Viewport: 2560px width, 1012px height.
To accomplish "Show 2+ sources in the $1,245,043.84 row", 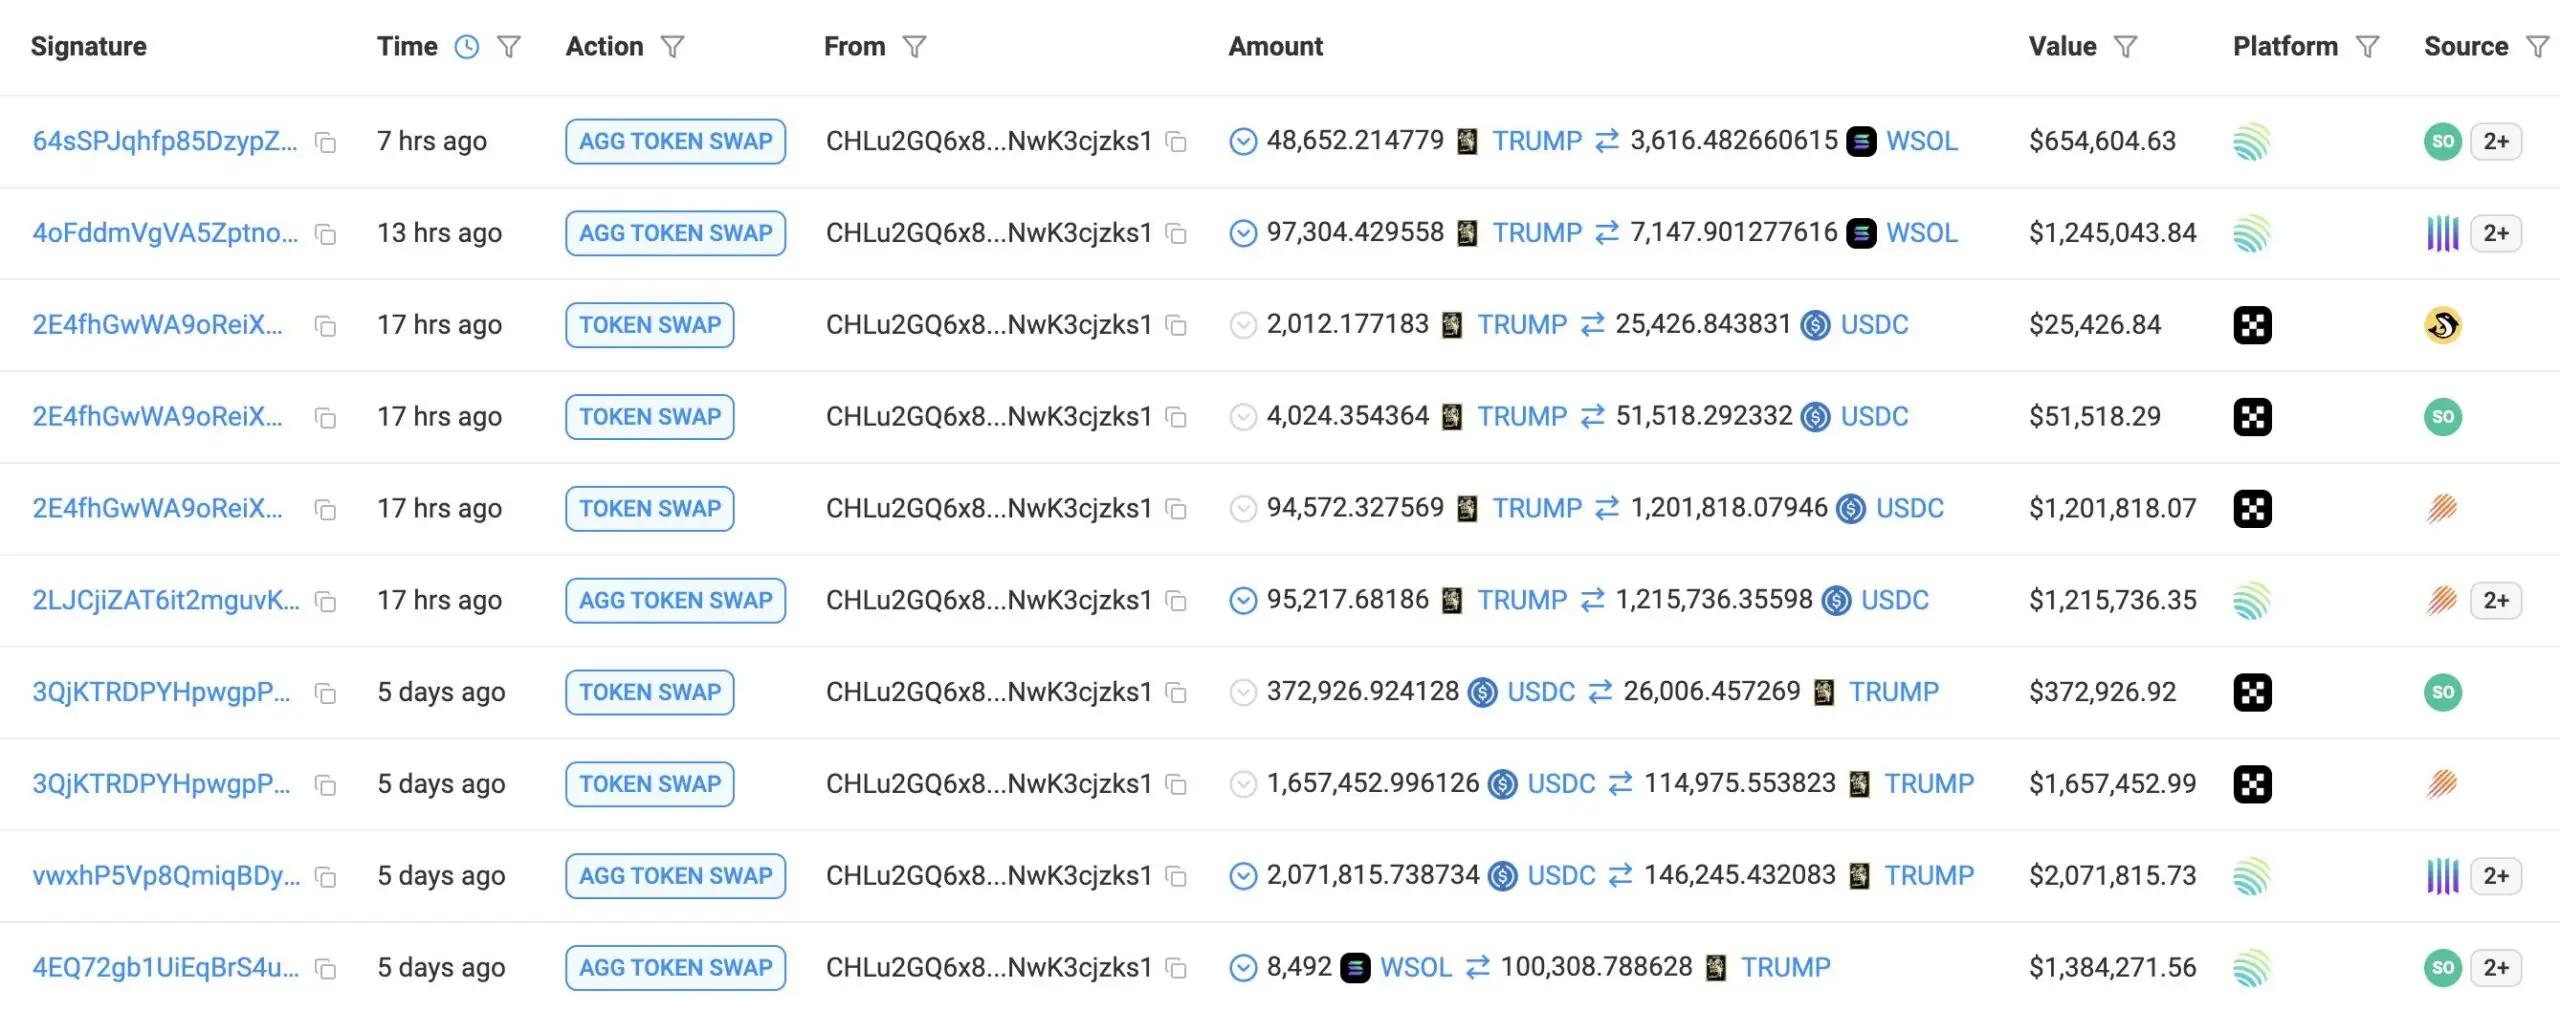I will click(2496, 233).
